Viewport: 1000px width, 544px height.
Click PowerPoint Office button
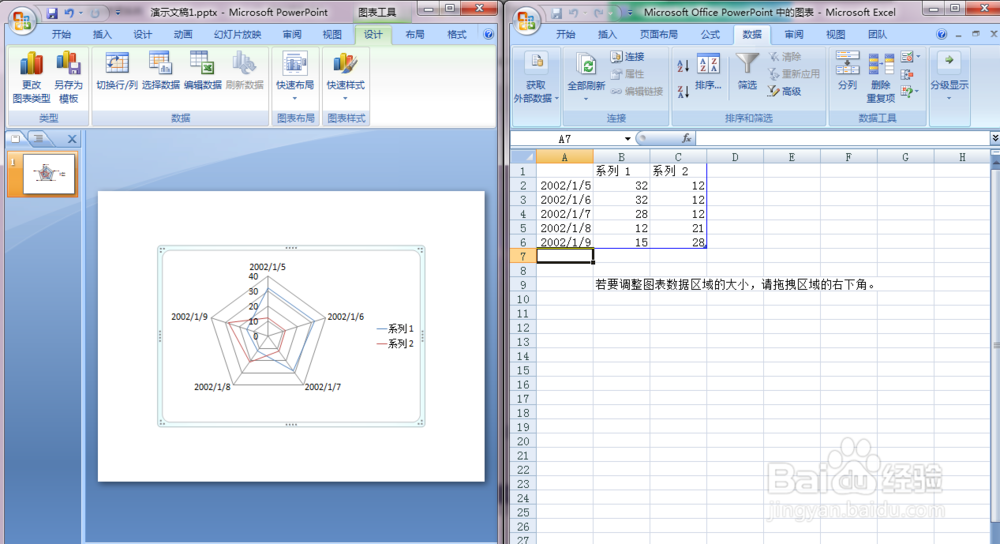[x=22, y=20]
